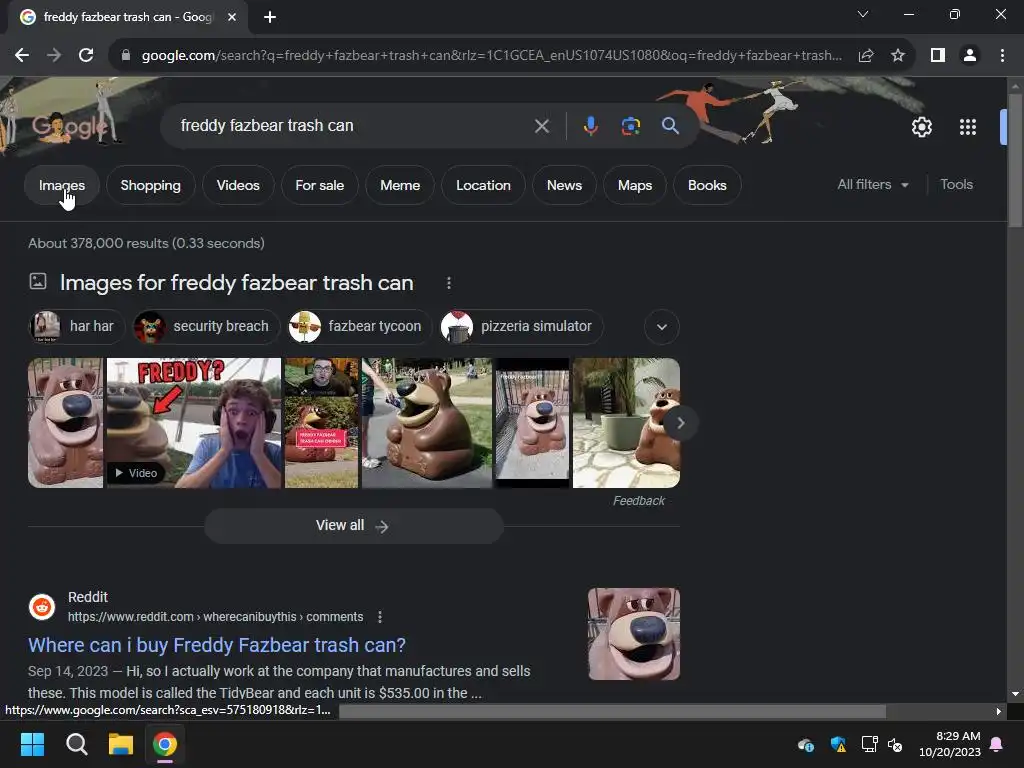Switch to the Shopping filter

150,185
